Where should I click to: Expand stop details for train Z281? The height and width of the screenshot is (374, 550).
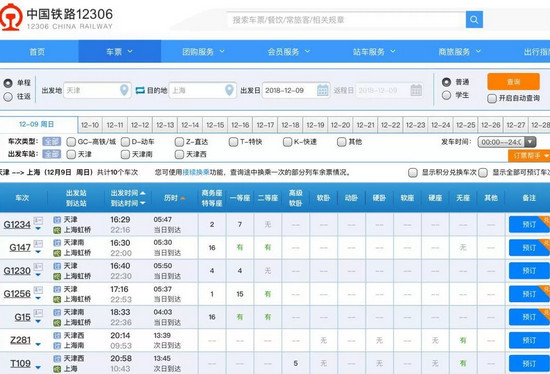(38, 345)
